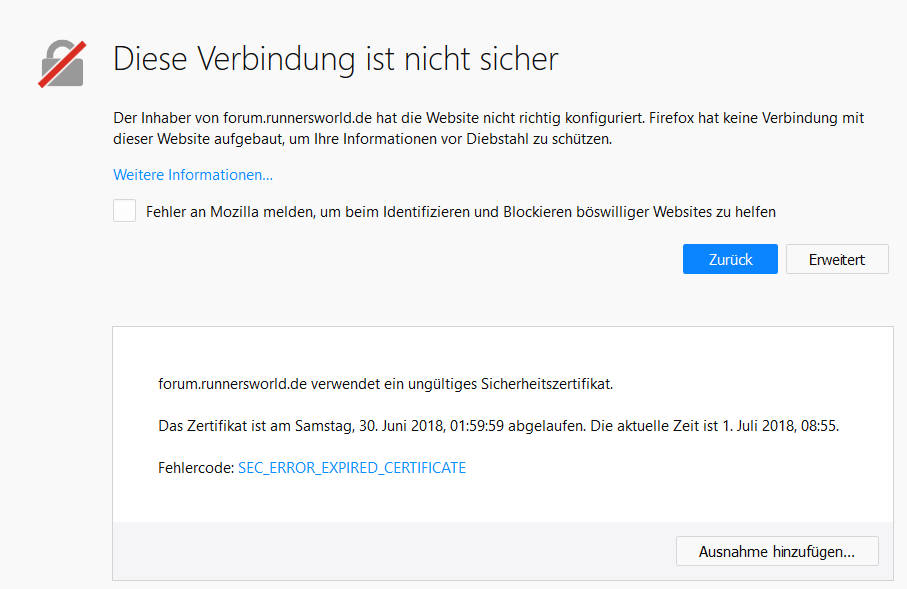Click the current time text '1. Juli 2018, 08:55'

click(x=774, y=426)
